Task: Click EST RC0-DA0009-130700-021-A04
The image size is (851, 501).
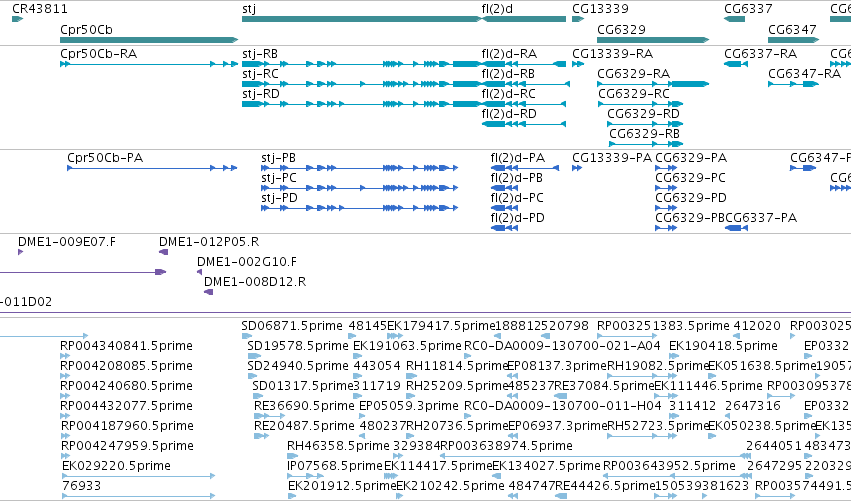Action: click(467, 357)
